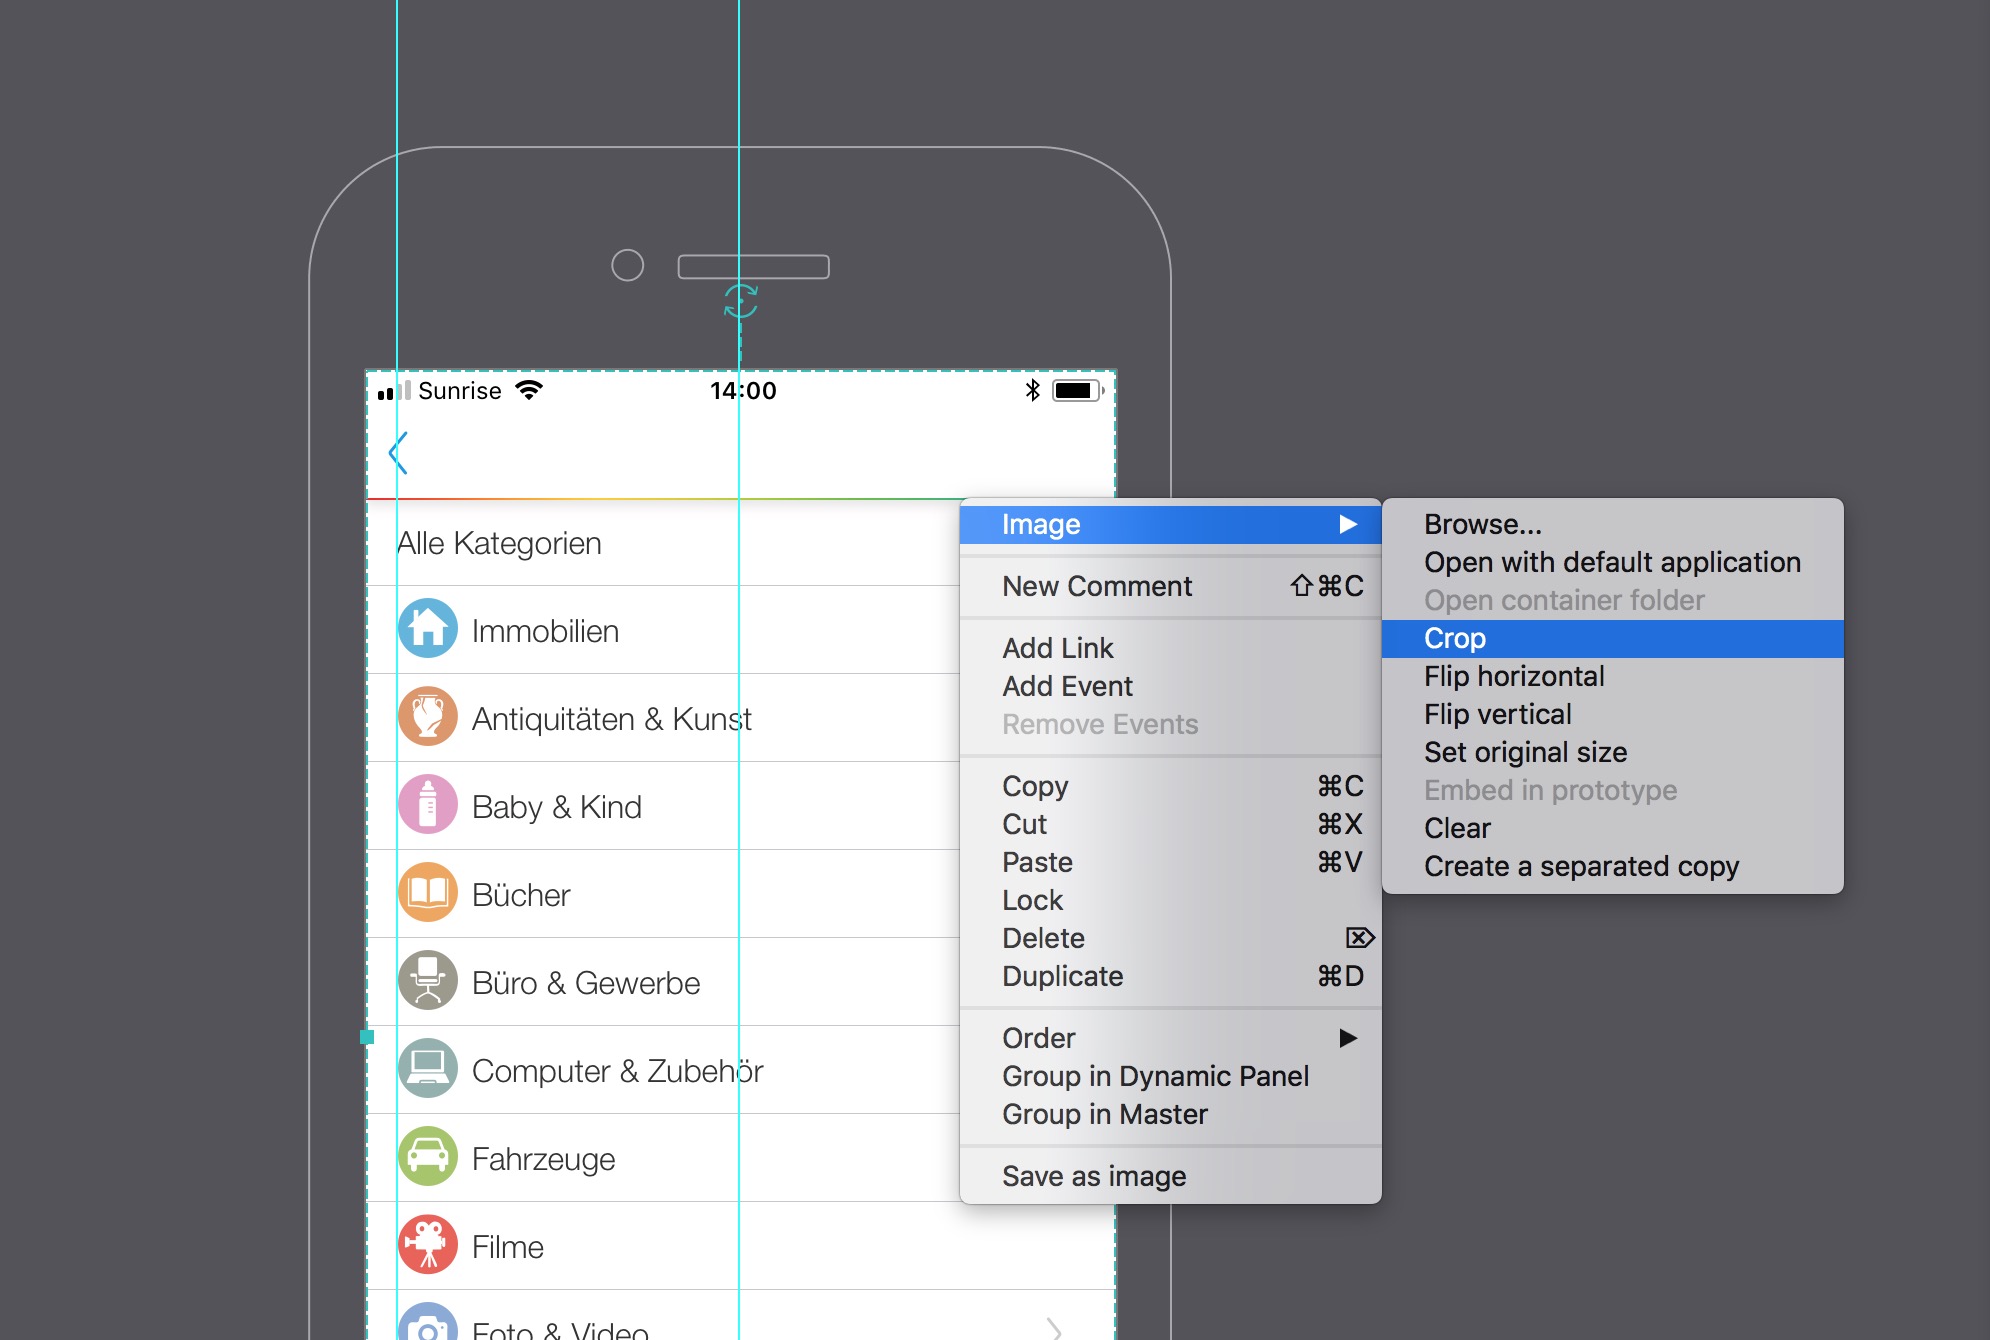Expand the Image submenu
This screenshot has height=1340, width=1990.
click(1170, 524)
